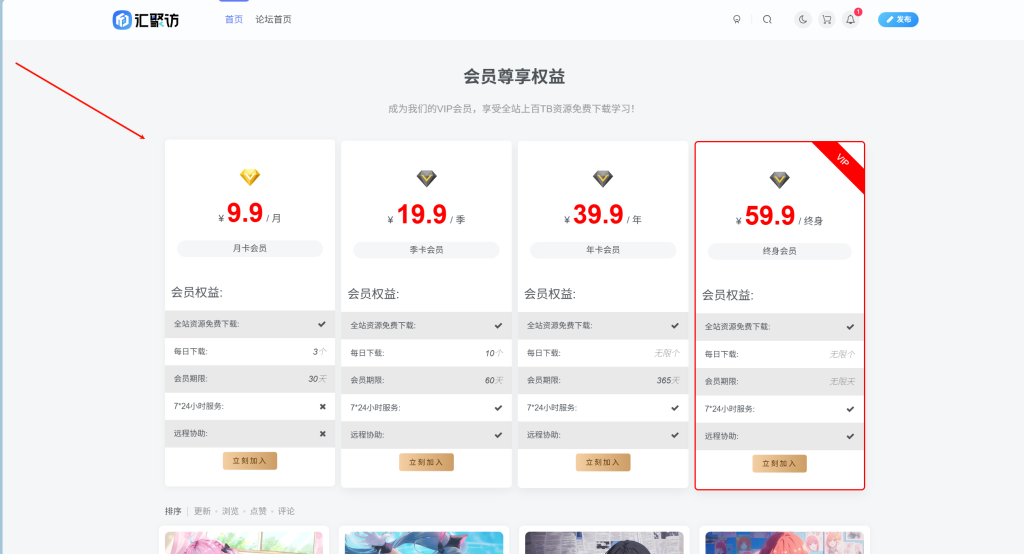Open the search magnifier icon
Screen dimensions: 1024x554
(x=767, y=20)
